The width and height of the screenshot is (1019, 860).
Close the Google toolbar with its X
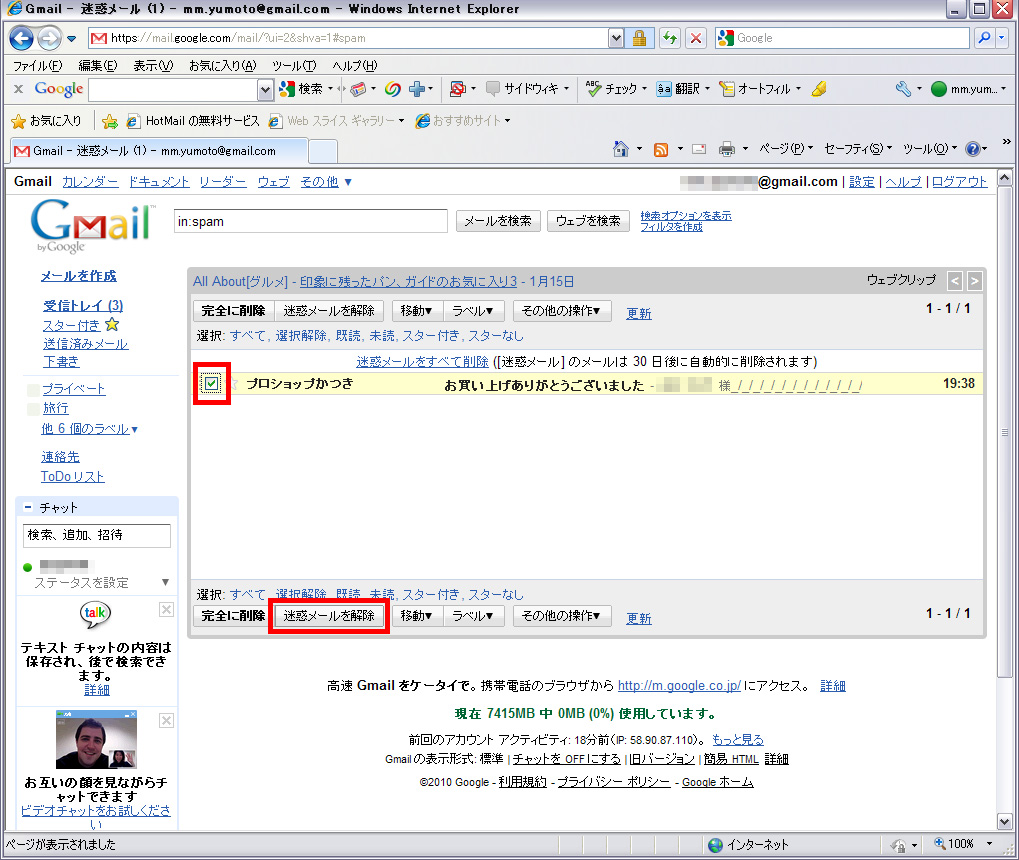[x=18, y=89]
